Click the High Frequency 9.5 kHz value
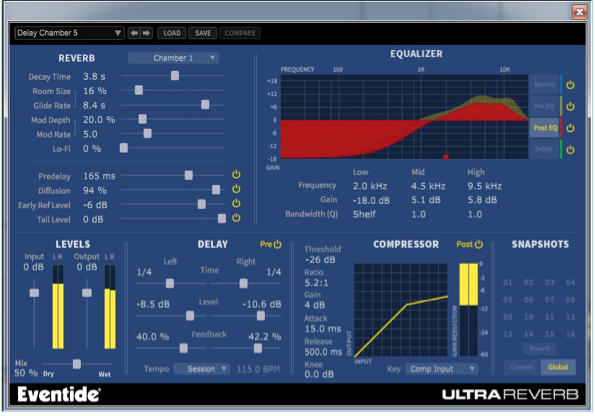Viewport: 595px width, 416px height. [x=485, y=186]
